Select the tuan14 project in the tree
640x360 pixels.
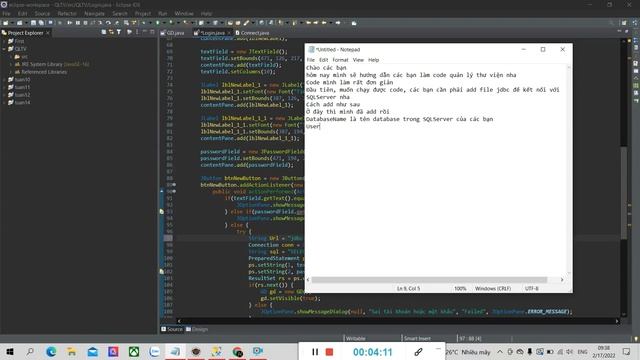[x=22, y=103]
